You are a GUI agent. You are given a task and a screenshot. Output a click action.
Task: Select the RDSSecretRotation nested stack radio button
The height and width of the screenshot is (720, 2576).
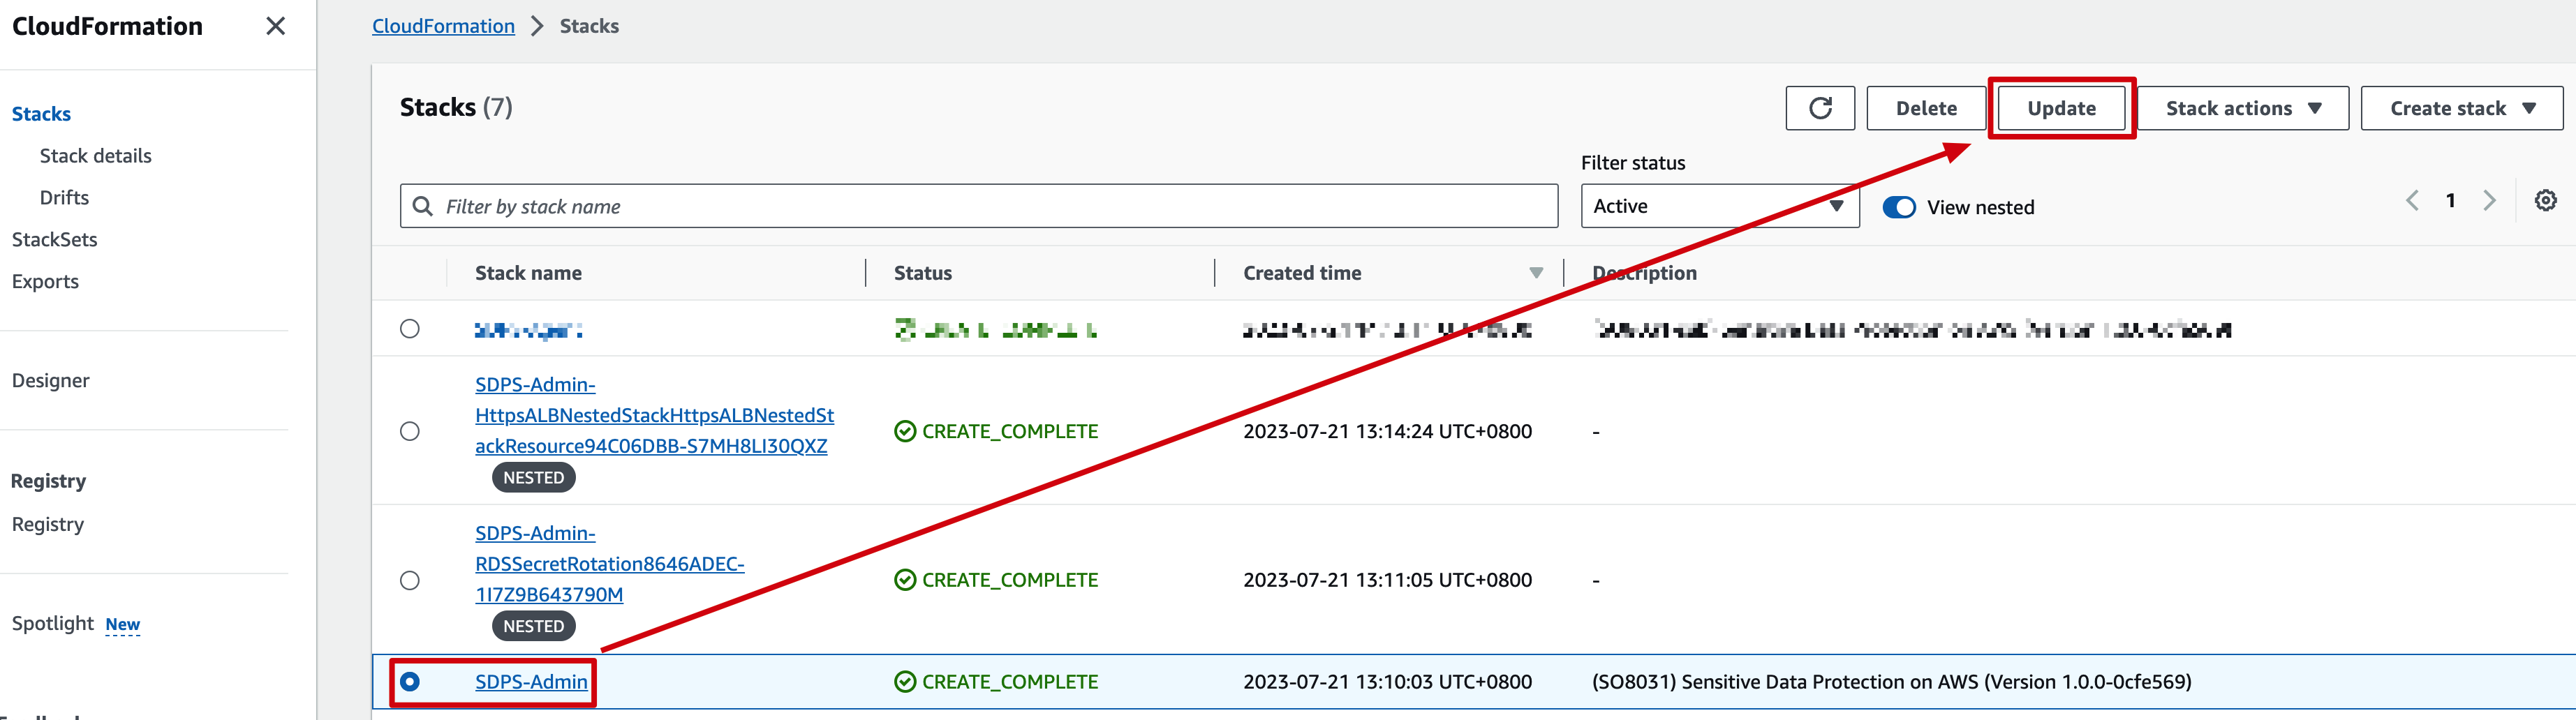click(x=410, y=580)
